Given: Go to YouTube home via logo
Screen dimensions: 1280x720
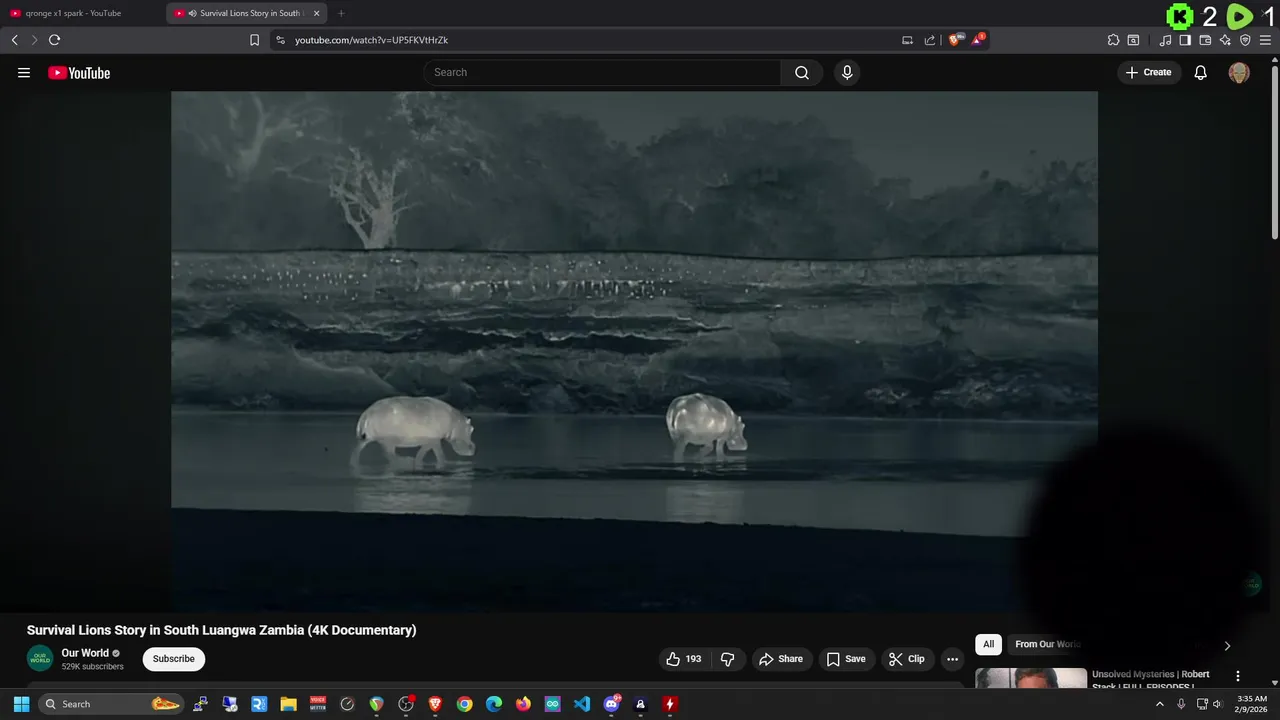Looking at the screenshot, I should coord(79,73).
